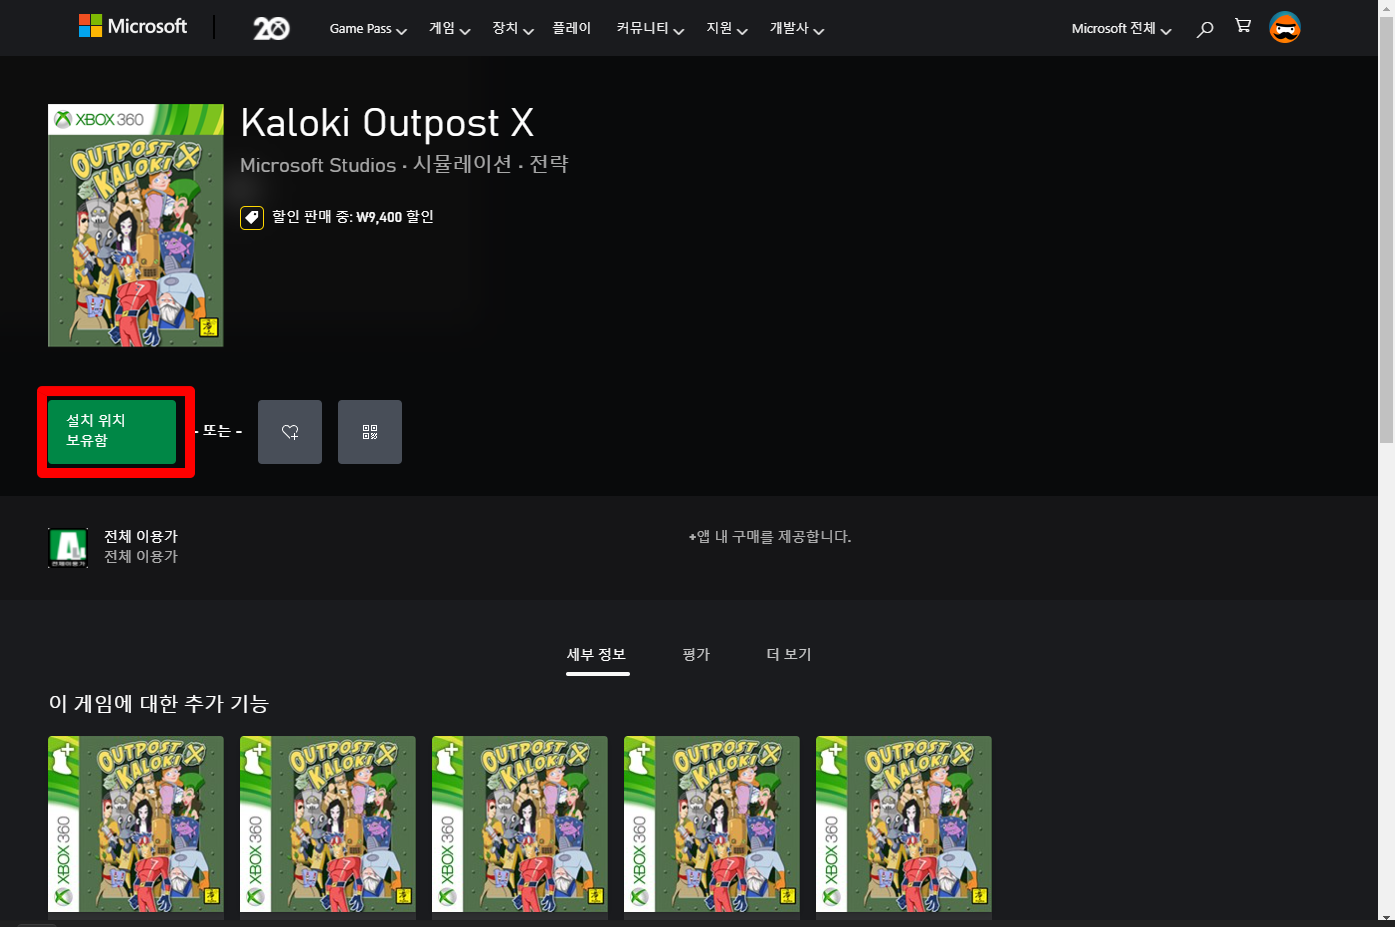Add game to wishlist with heart button
This screenshot has height=927, width=1395.
coord(290,432)
